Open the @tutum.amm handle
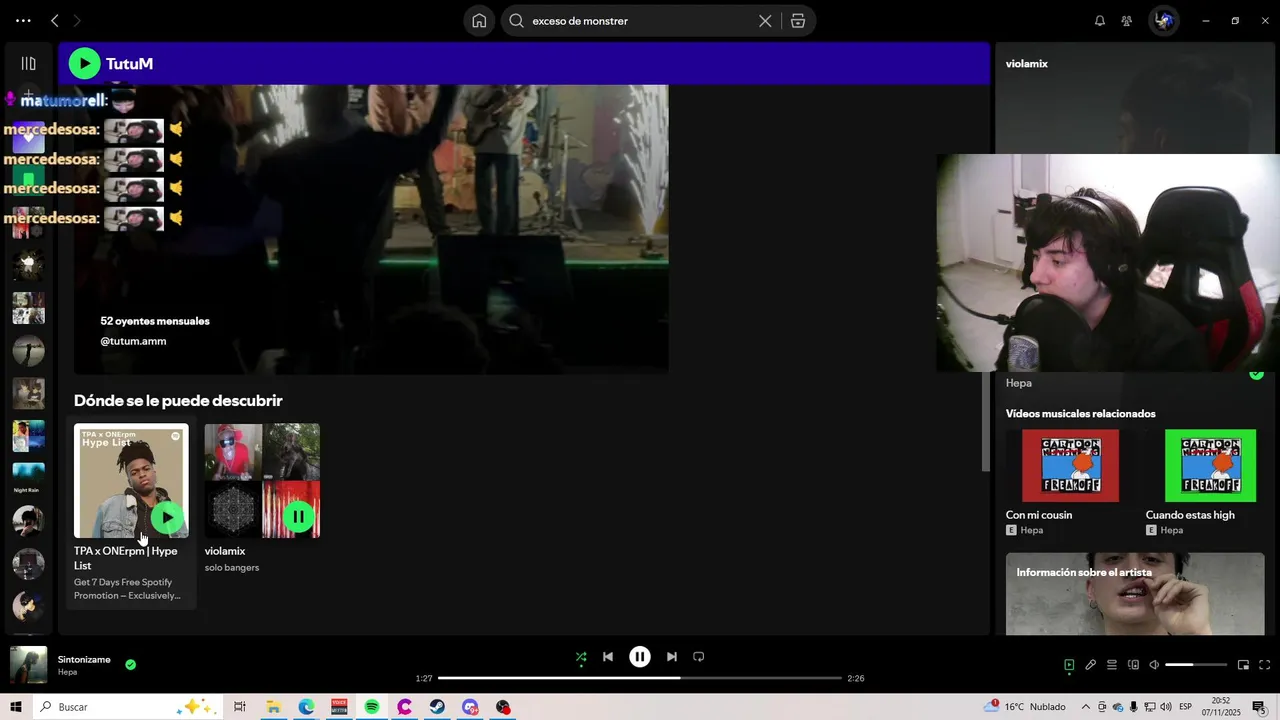The width and height of the screenshot is (1280, 720). tap(133, 341)
